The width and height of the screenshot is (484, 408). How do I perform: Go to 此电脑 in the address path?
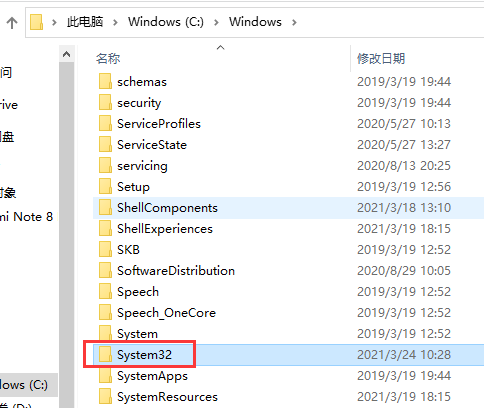click(x=85, y=22)
